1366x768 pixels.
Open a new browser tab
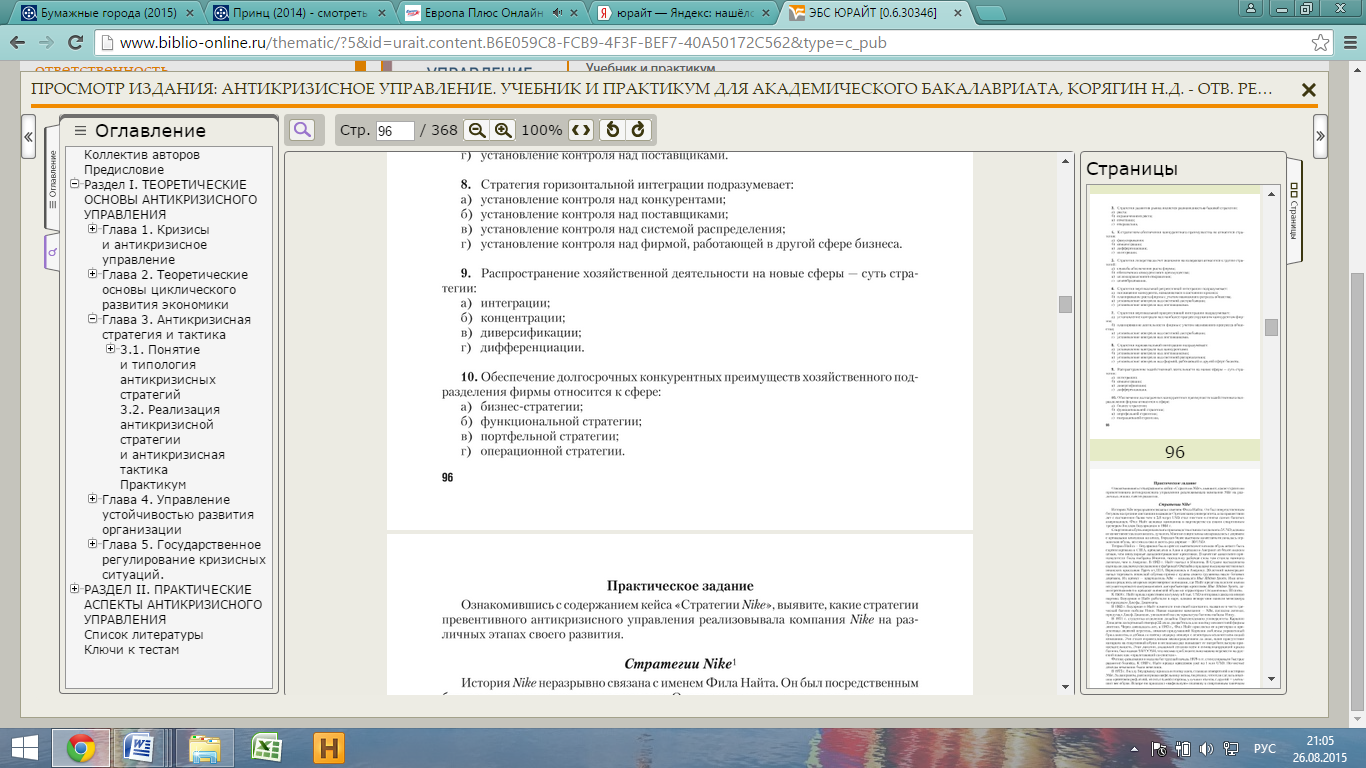click(990, 13)
